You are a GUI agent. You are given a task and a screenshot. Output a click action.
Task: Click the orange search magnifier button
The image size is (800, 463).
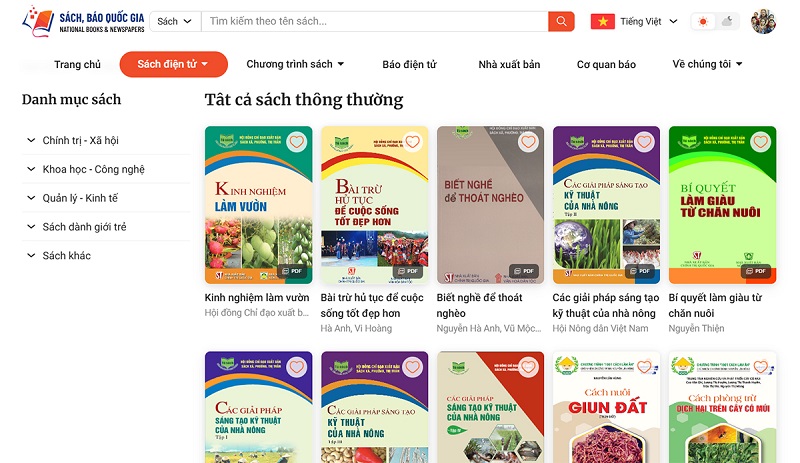pyautogui.click(x=561, y=21)
